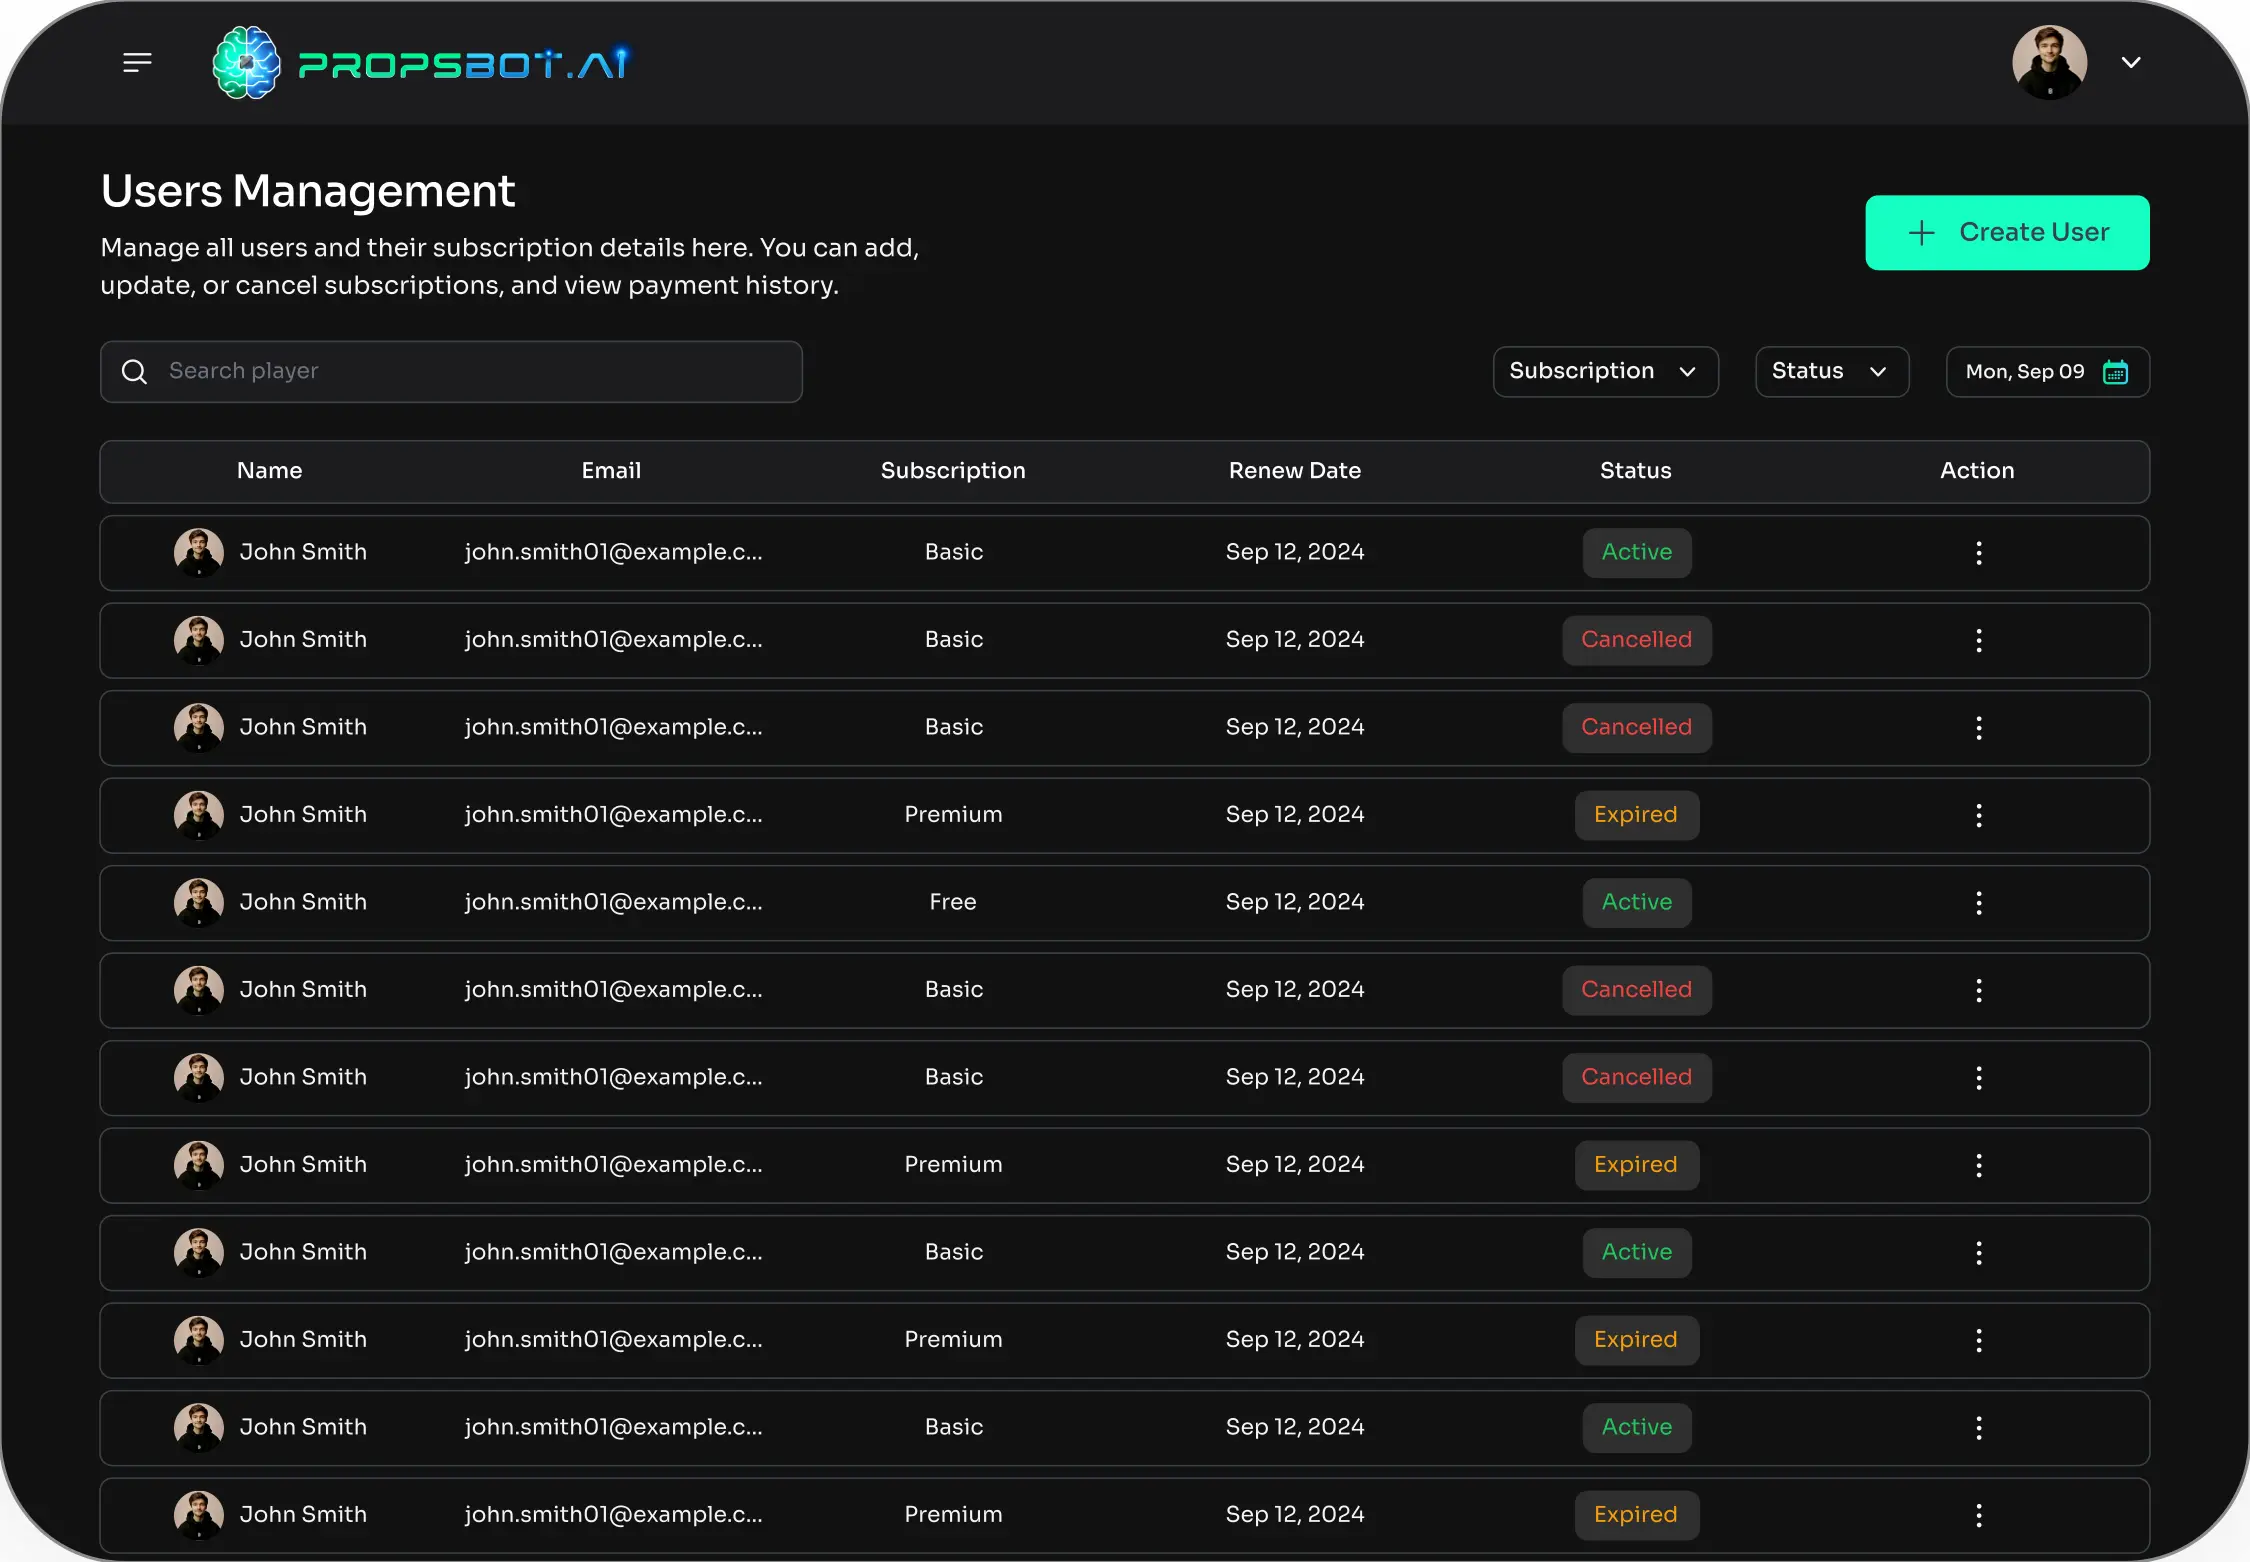The image size is (2250, 1562).
Task: Click the magnifier icon in the search box
Action: (x=134, y=372)
